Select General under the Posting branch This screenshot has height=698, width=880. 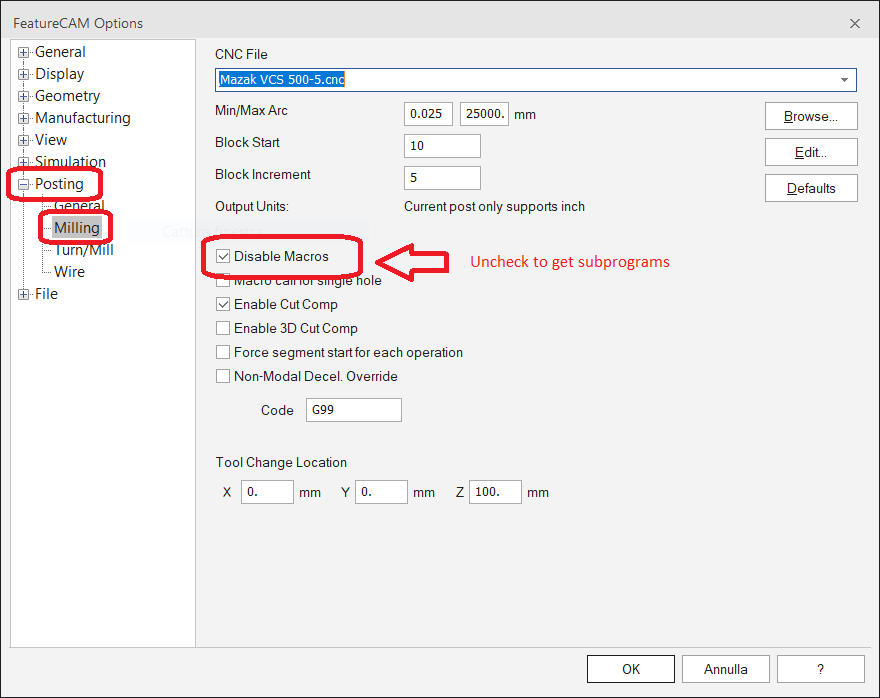click(79, 205)
